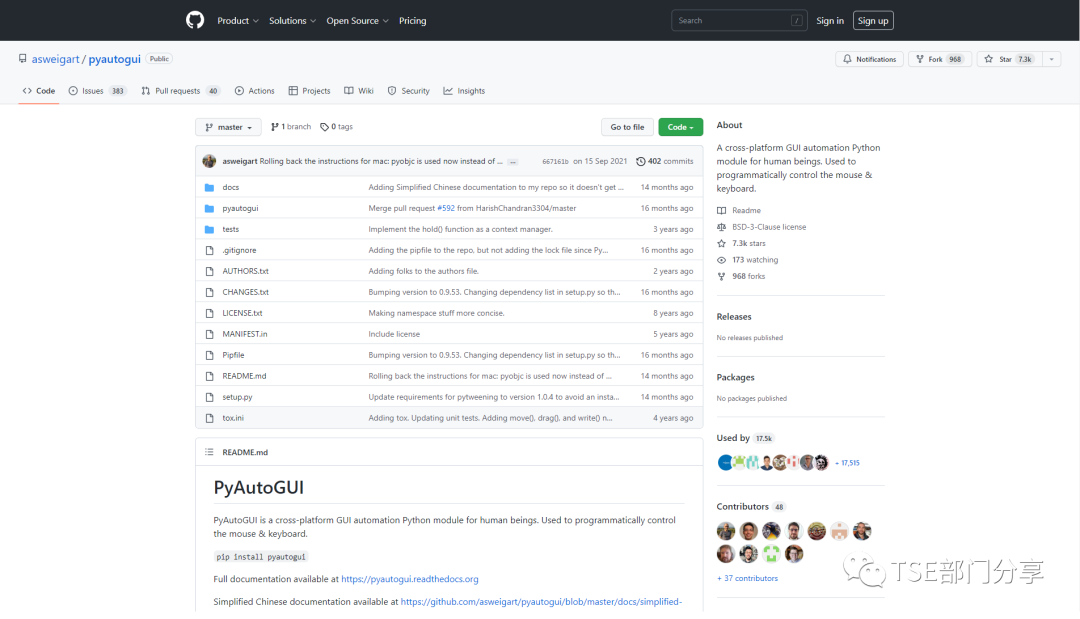Click Sign in
1080x619 pixels.
pyautogui.click(x=830, y=21)
